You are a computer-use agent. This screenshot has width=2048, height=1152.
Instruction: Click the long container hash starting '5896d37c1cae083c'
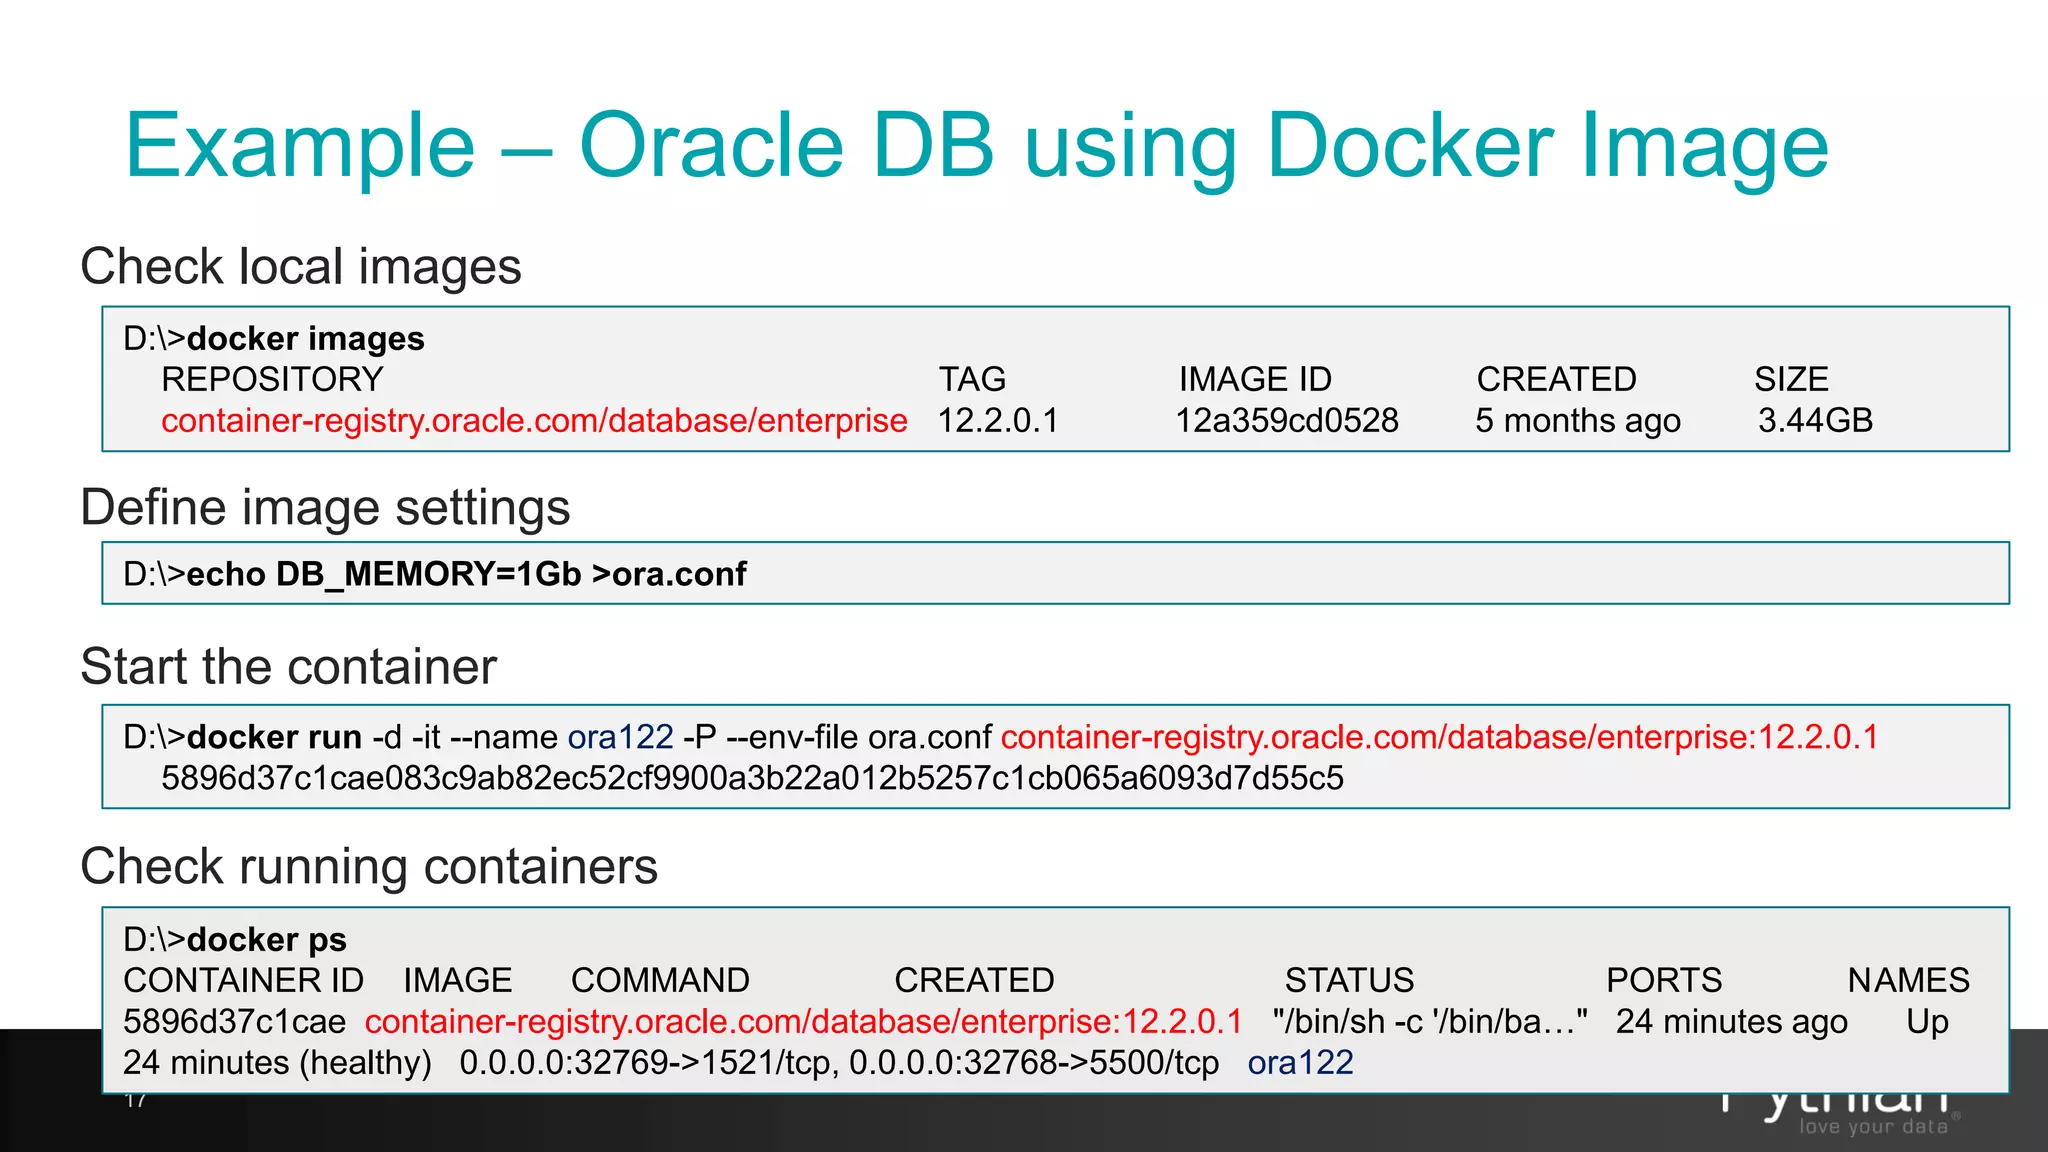coord(753,778)
